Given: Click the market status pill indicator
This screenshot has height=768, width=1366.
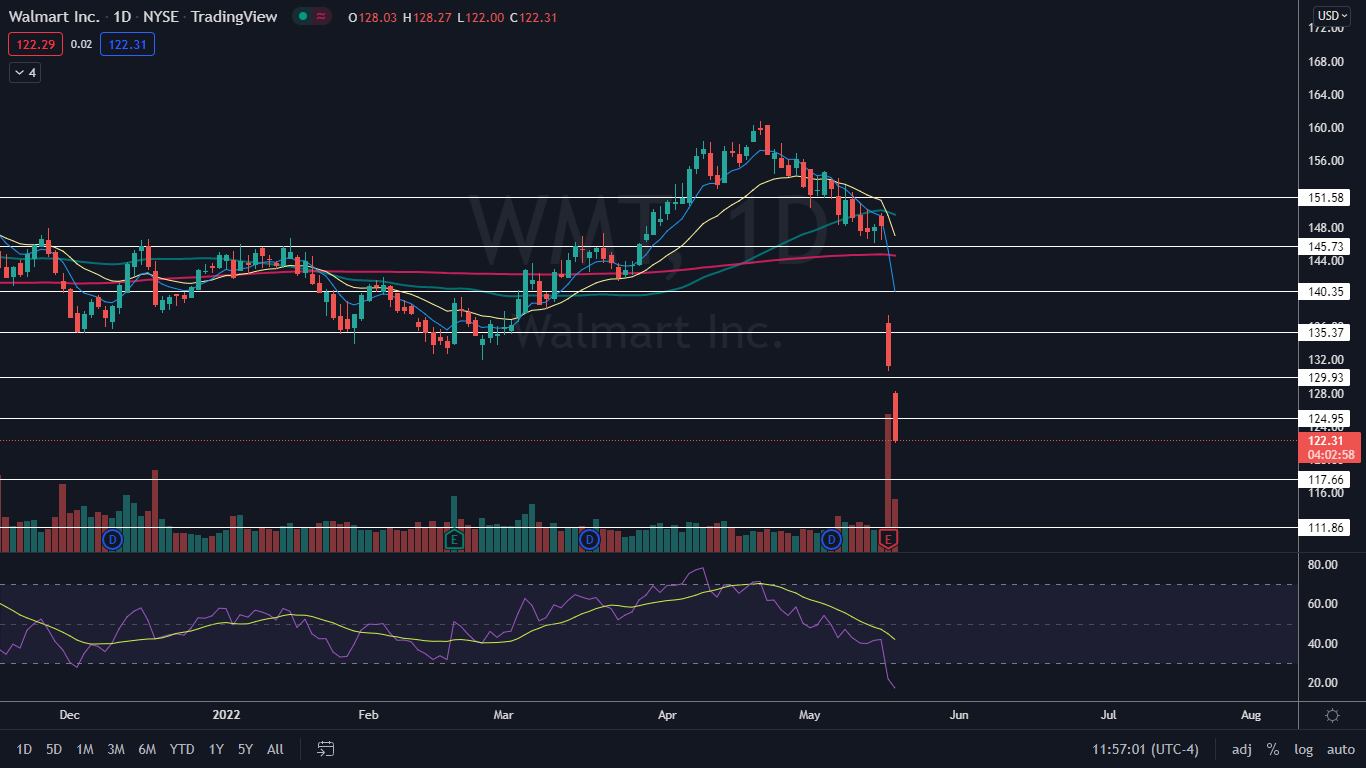Looking at the screenshot, I should pyautogui.click(x=313, y=16).
